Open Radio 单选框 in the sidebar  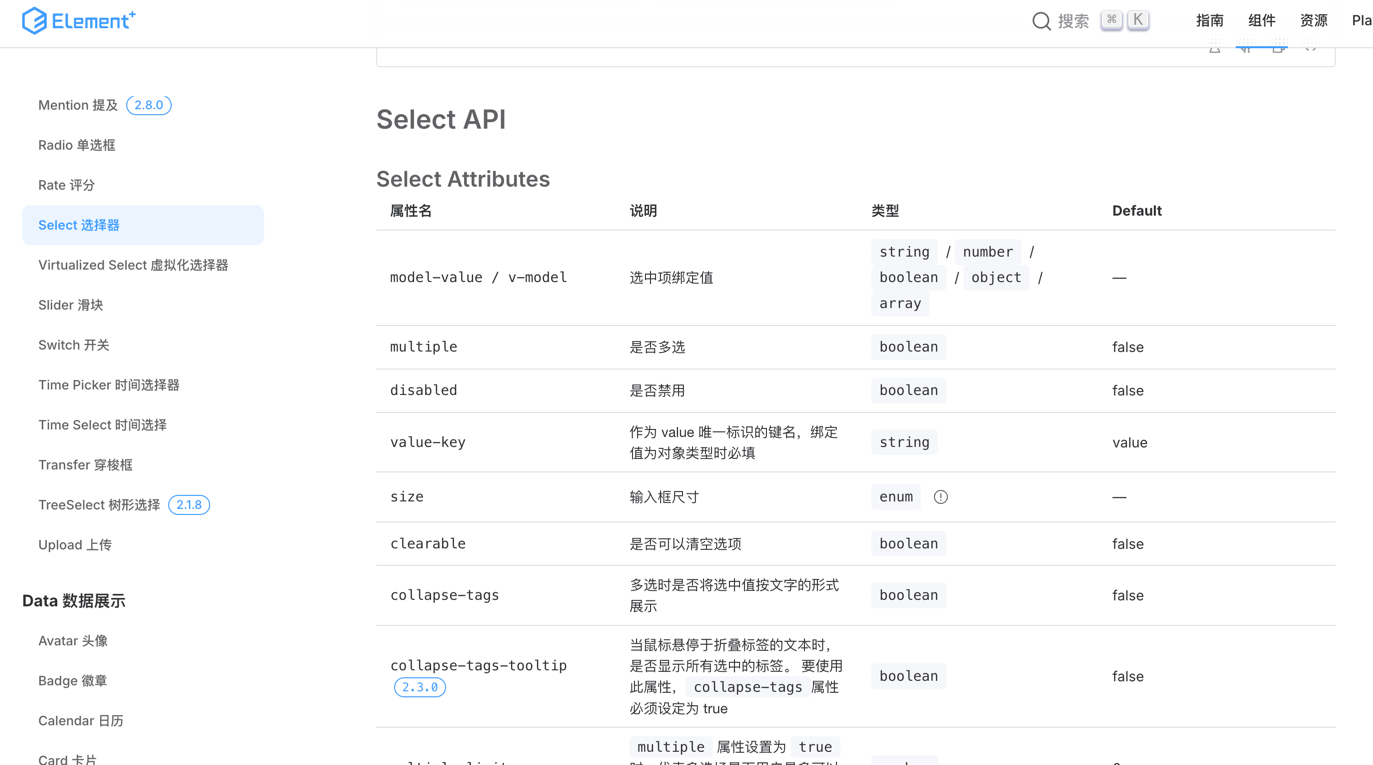(77, 145)
